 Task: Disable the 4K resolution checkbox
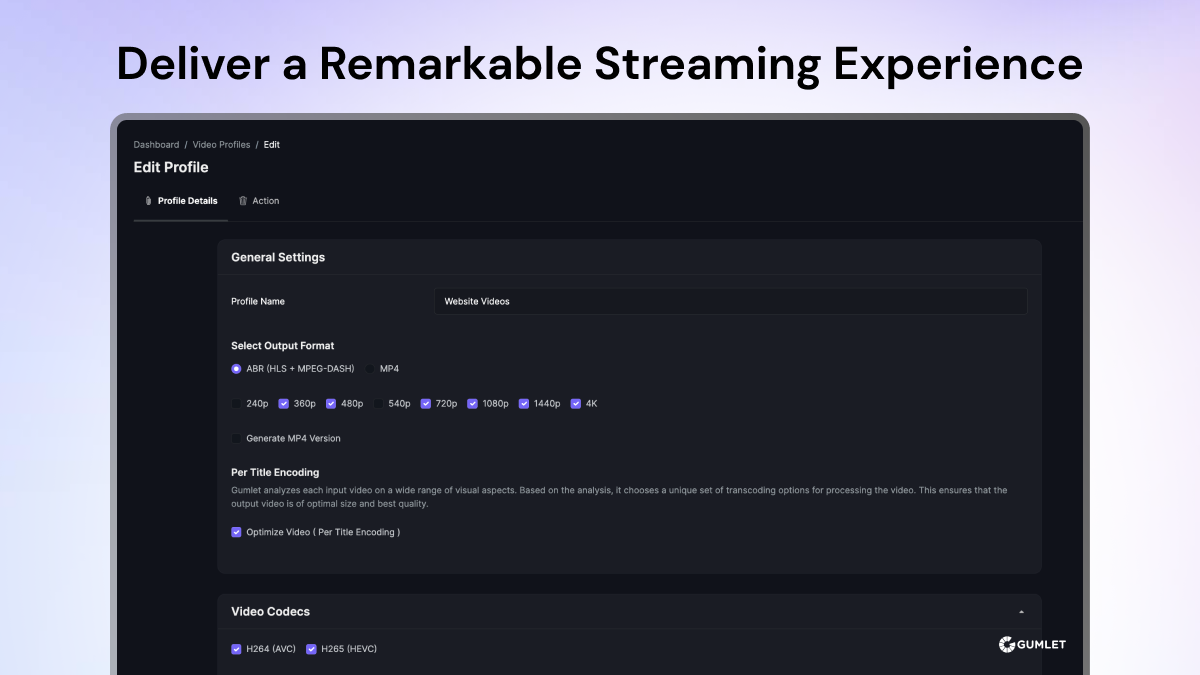coord(576,404)
